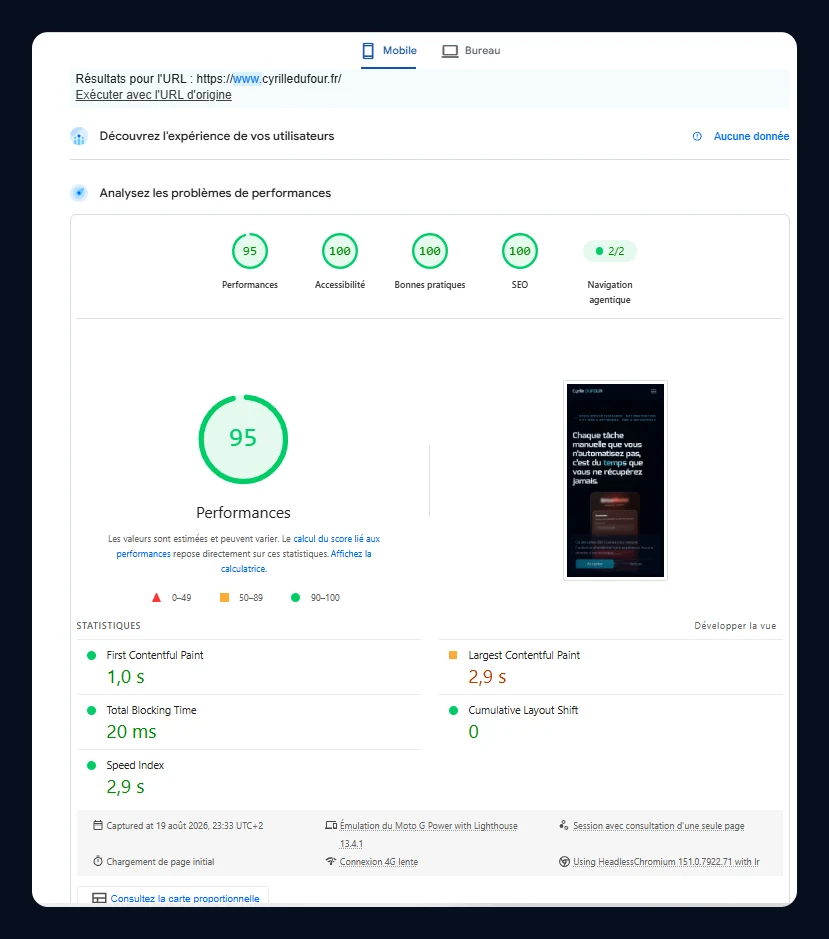
Task: Click the 1,0 s value
Action: [x=126, y=677]
